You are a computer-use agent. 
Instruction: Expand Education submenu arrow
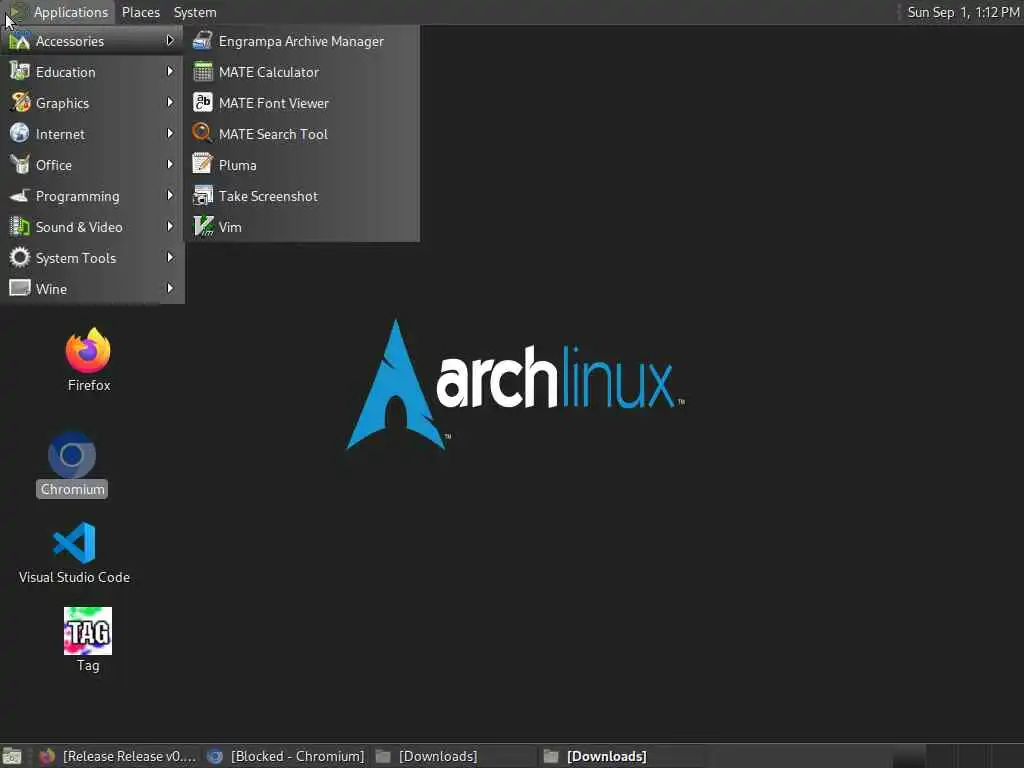[x=170, y=71]
